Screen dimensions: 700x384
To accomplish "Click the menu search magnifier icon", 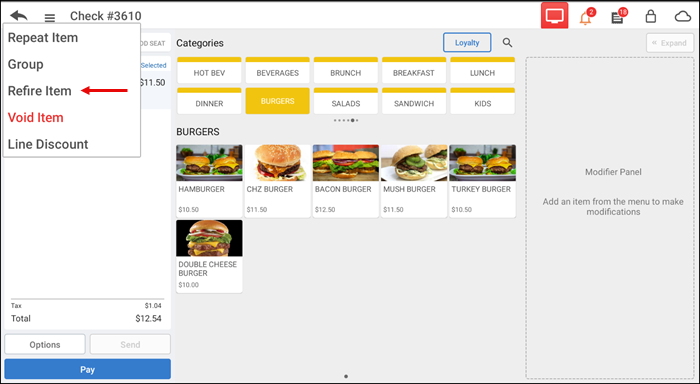I will (x=507, y=42).
